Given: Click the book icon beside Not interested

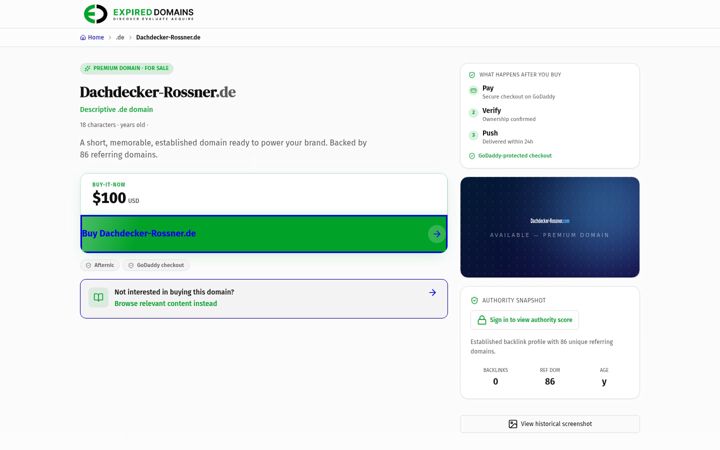Looking at the screenshot, I should tap(98, 298).
